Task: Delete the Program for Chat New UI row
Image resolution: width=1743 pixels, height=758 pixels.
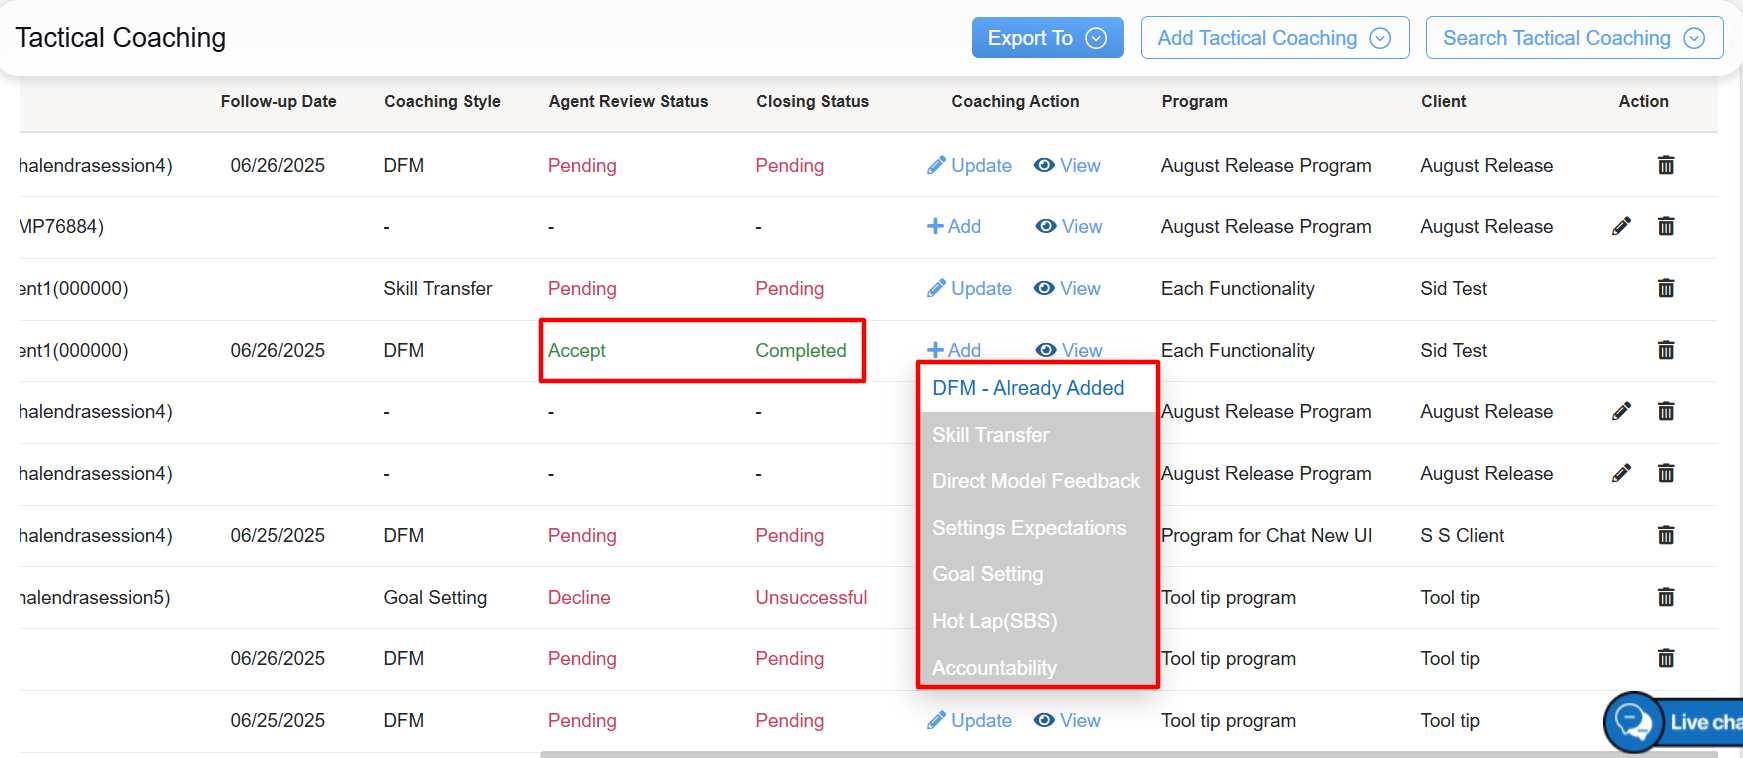Action: 1665,535
